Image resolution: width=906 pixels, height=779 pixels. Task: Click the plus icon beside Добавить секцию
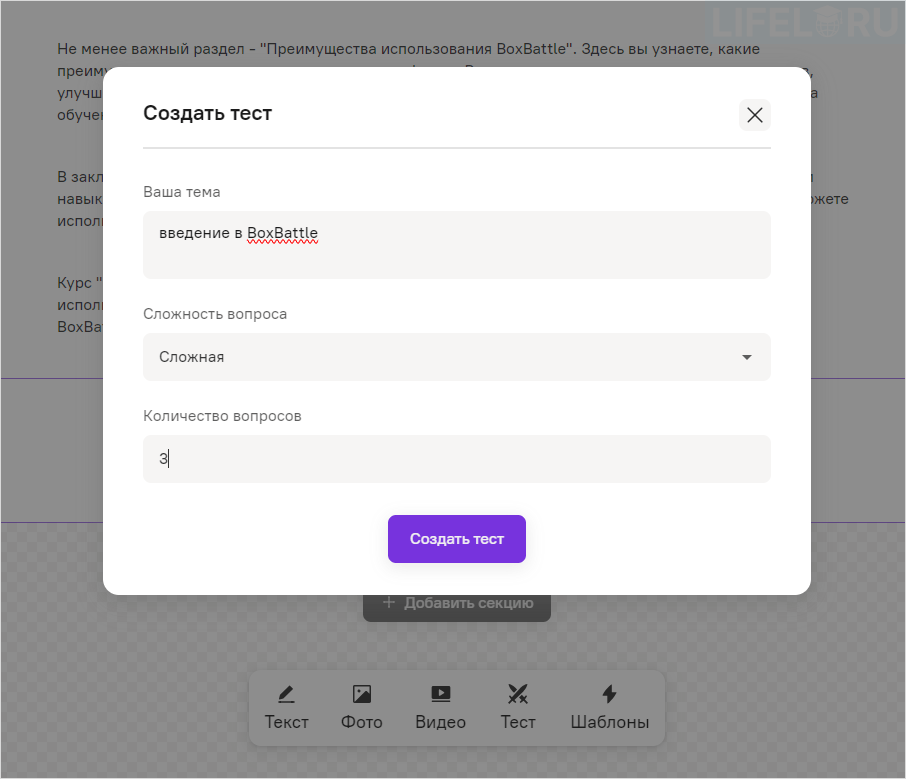click(x=390, y=603)
